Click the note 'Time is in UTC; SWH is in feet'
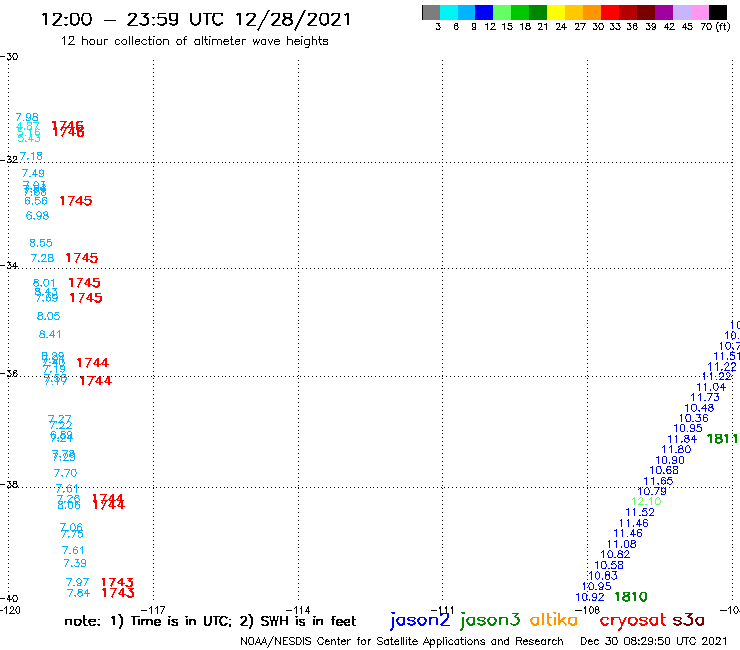This screenshot has height=650, width=740. 210,621
